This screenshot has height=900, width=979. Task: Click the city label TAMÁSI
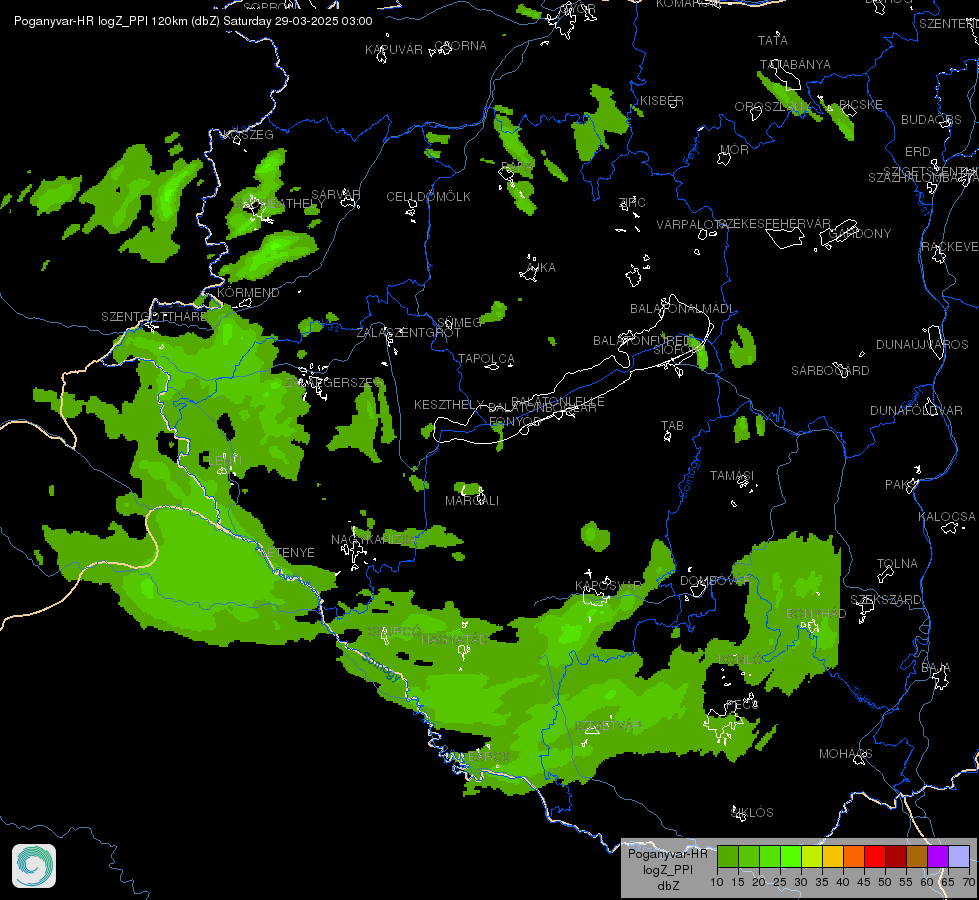pos(732,476)
